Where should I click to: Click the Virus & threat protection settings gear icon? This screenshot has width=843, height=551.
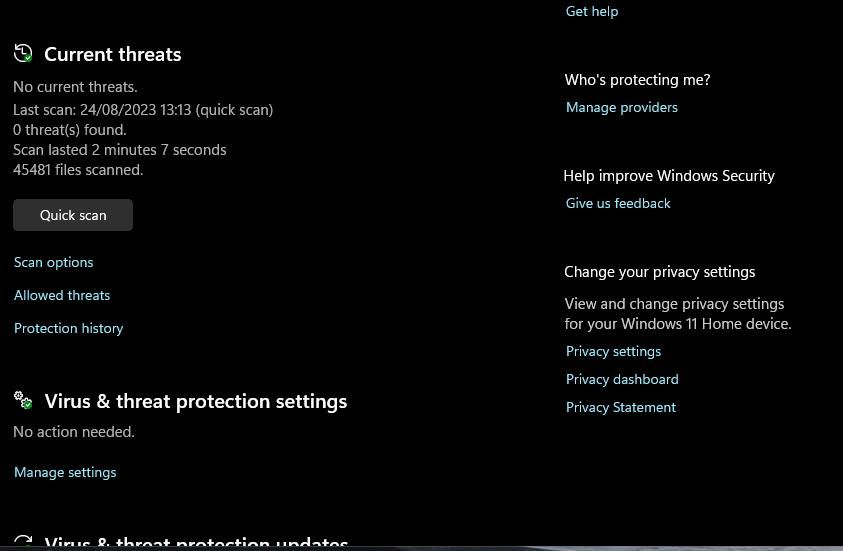coord(23,401)
